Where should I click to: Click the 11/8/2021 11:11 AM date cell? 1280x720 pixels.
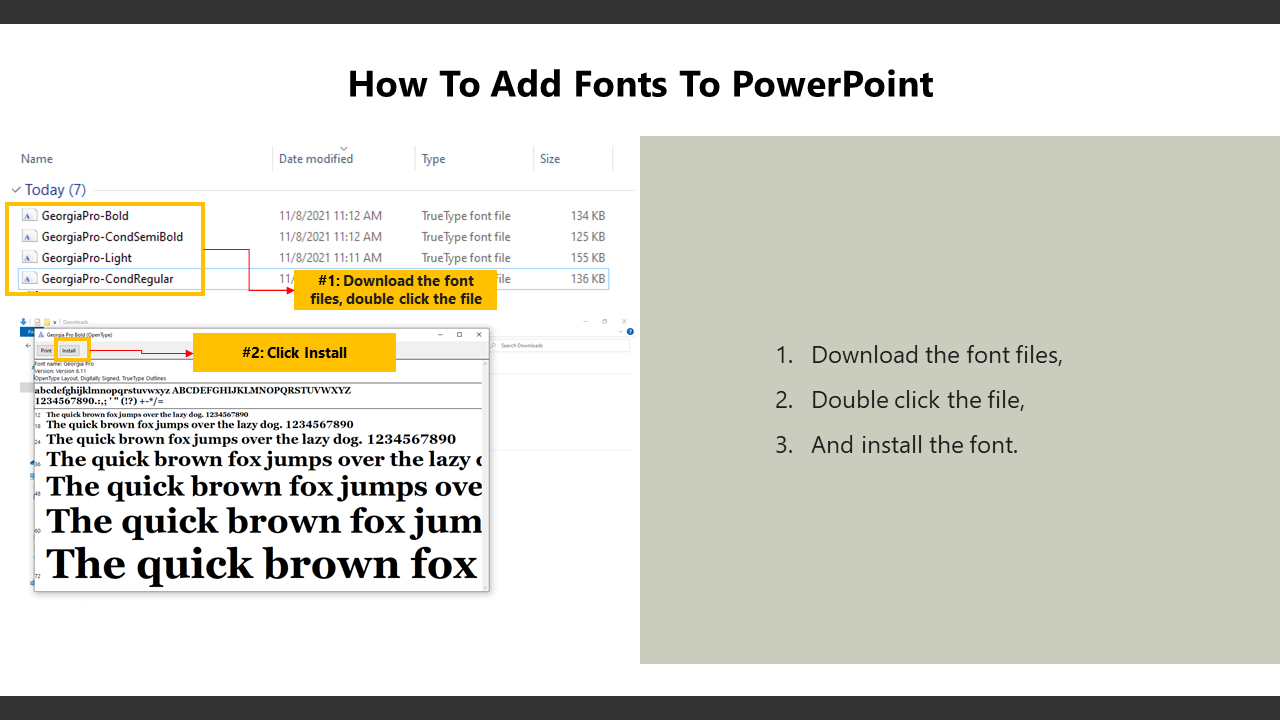pos(330,258)
